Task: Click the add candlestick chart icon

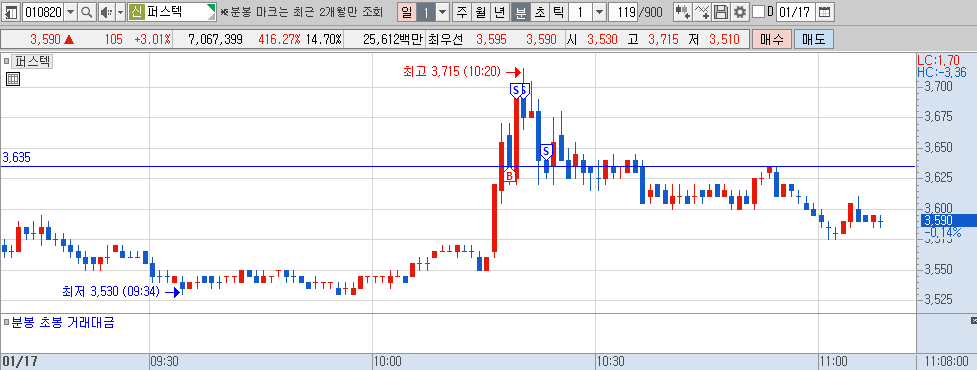Action: click(x=684, y=12)
